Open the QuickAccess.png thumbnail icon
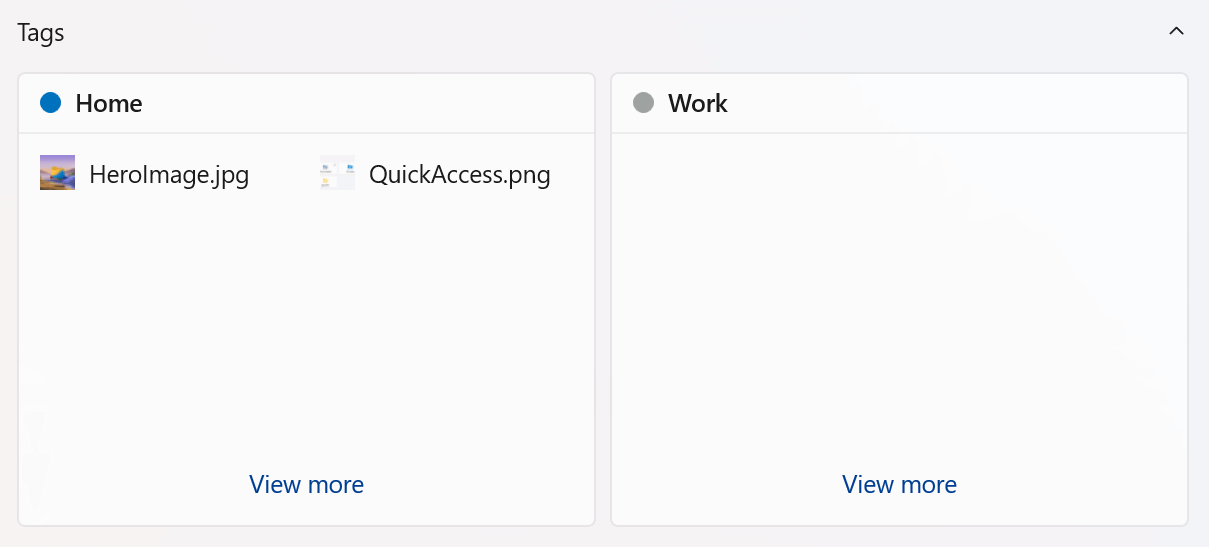 point(337,173)
